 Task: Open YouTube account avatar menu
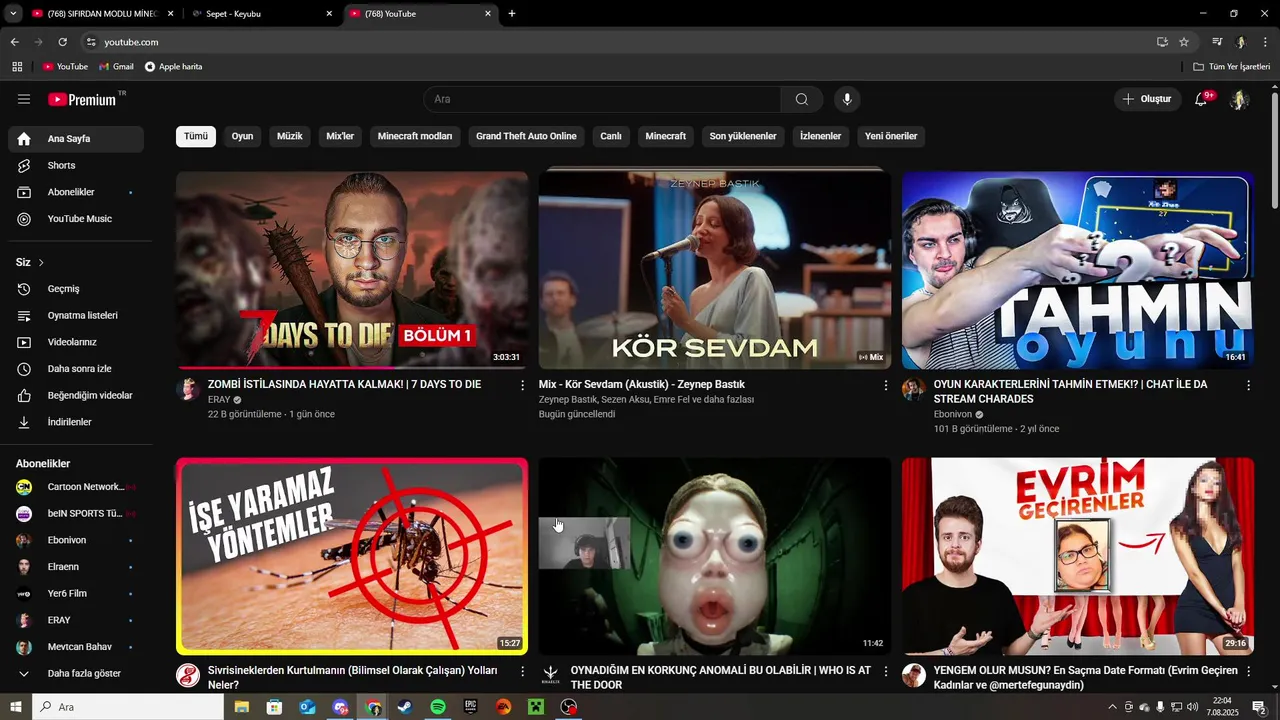click(x=1240, y=99)
